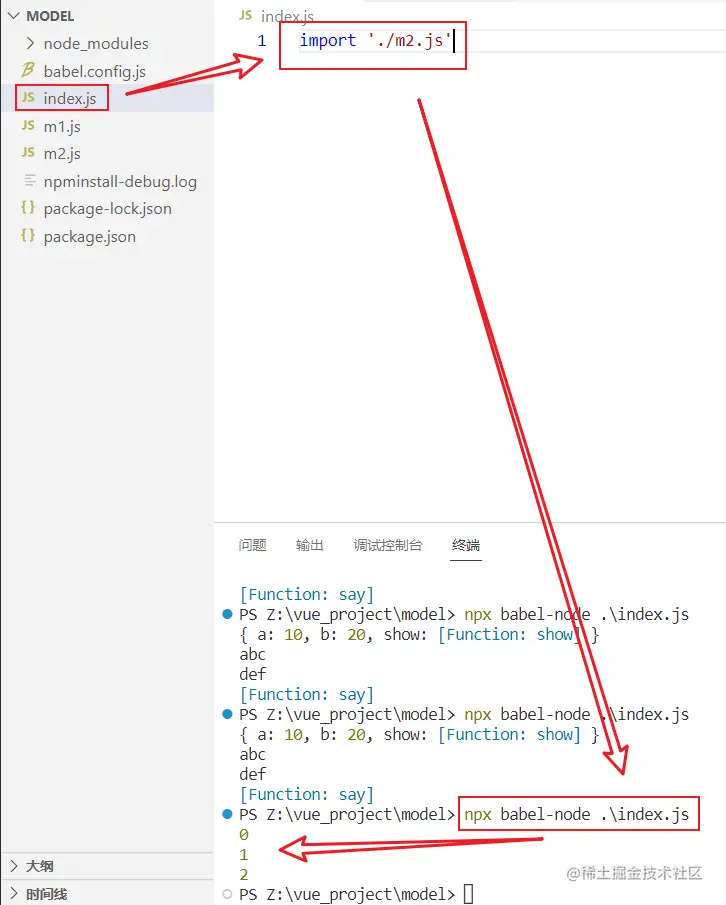
Task: Click the terminal prompt input cursor
Action: (x=469, y=894)
